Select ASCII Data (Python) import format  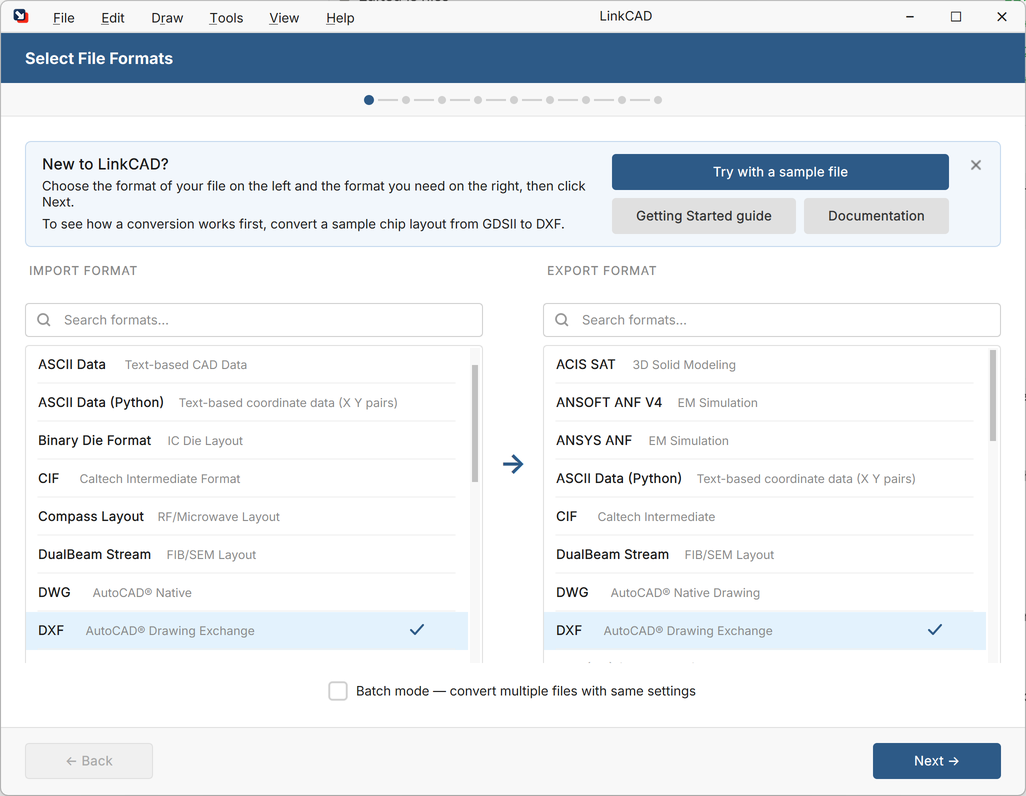tap(247, 403)
